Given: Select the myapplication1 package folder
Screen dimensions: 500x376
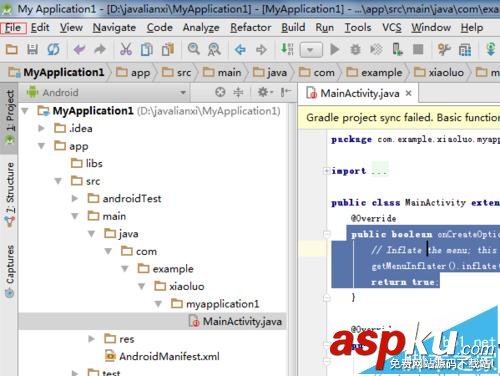Looking at the screenshot, I should tap(215, 304).
